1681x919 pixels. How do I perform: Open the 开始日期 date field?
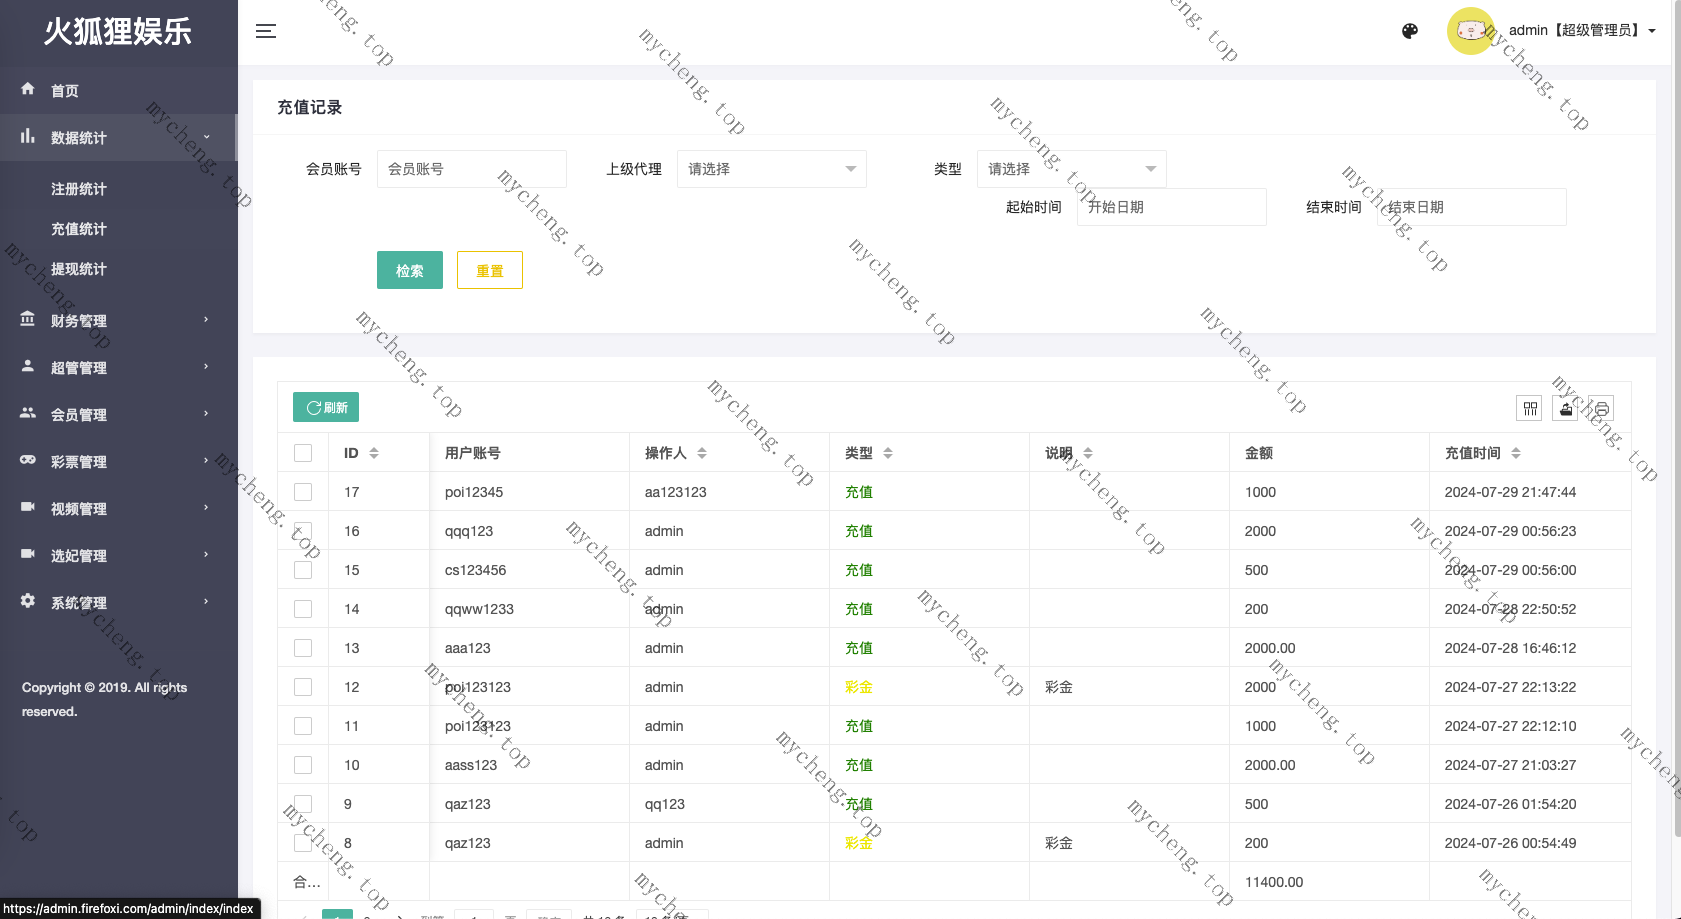pos(1172,207)
